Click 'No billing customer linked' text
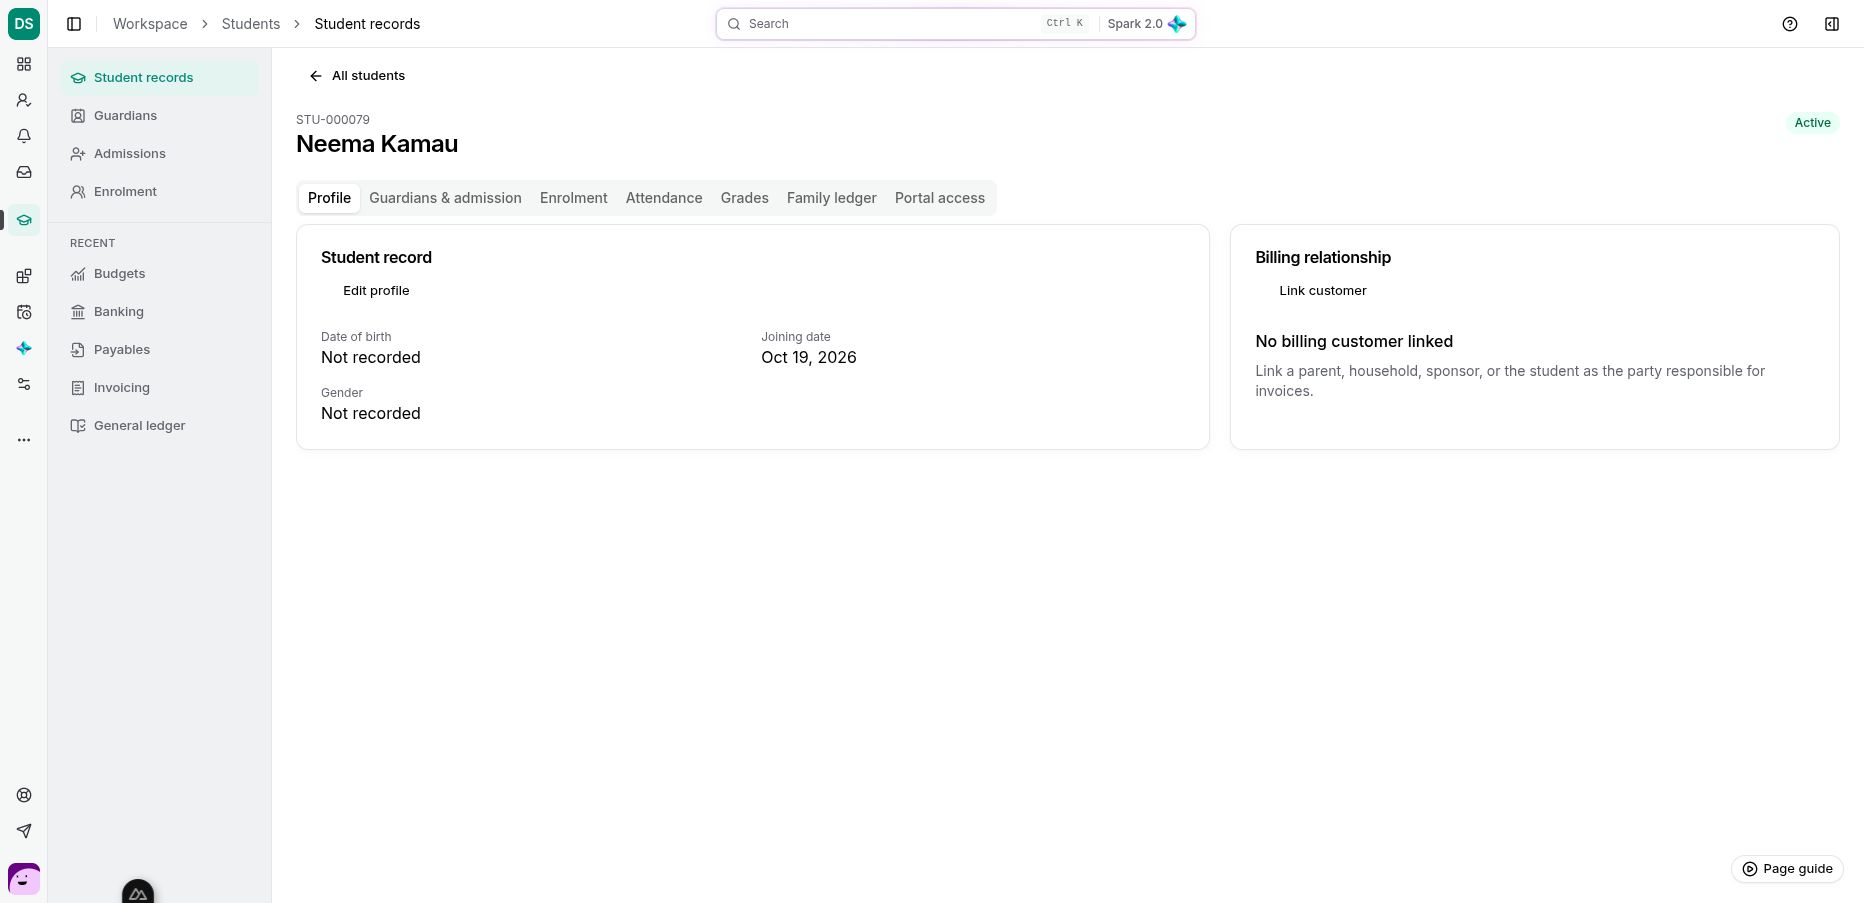The image size is (1864, 903). tap(1354, 342)
